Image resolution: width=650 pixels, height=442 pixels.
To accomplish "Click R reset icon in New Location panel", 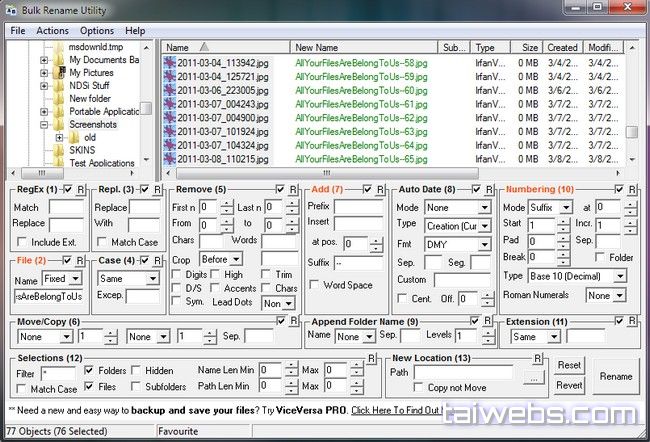I will point(538,357).
